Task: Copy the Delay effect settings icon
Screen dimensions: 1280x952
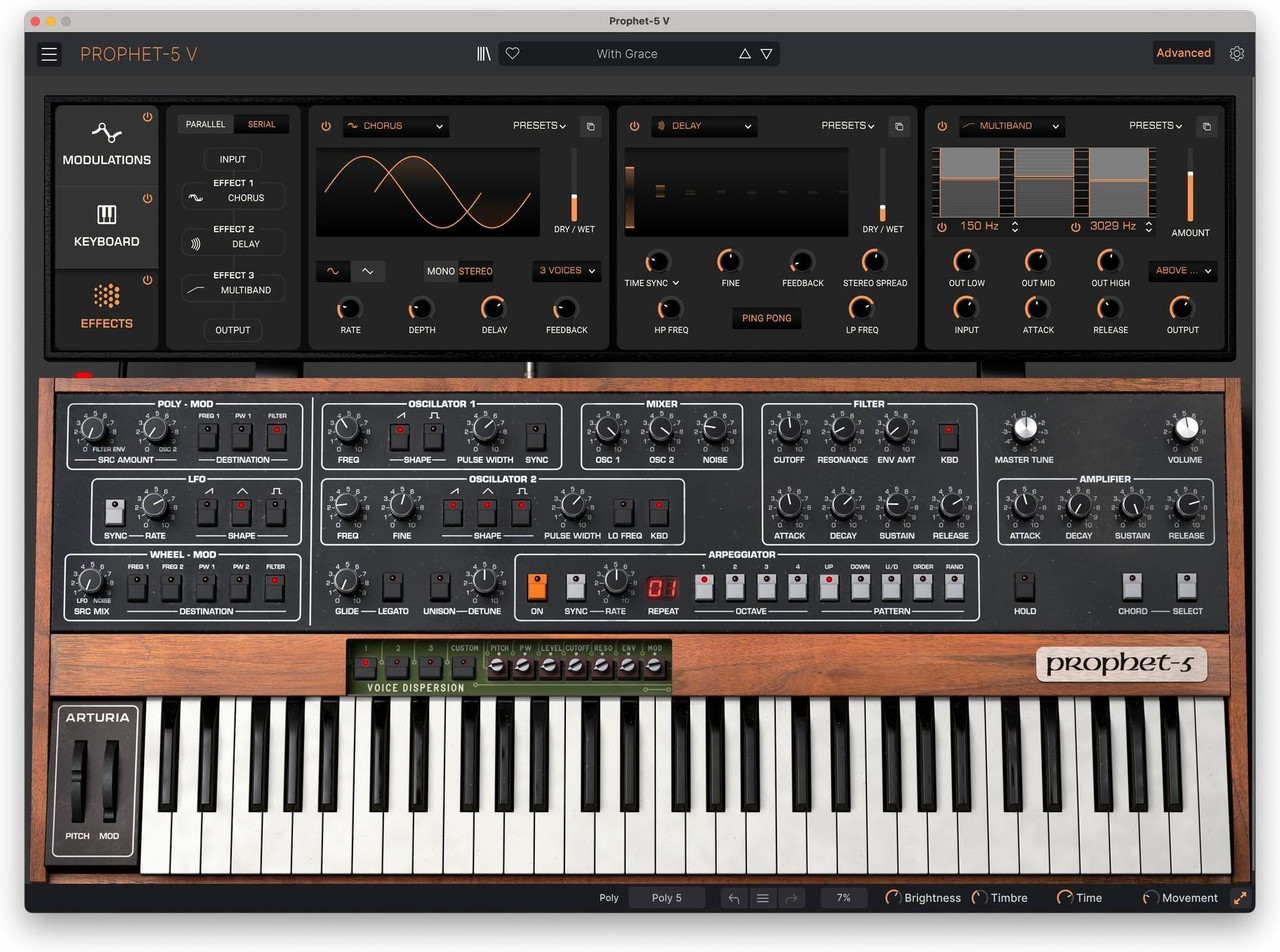Action: (898, 127)
